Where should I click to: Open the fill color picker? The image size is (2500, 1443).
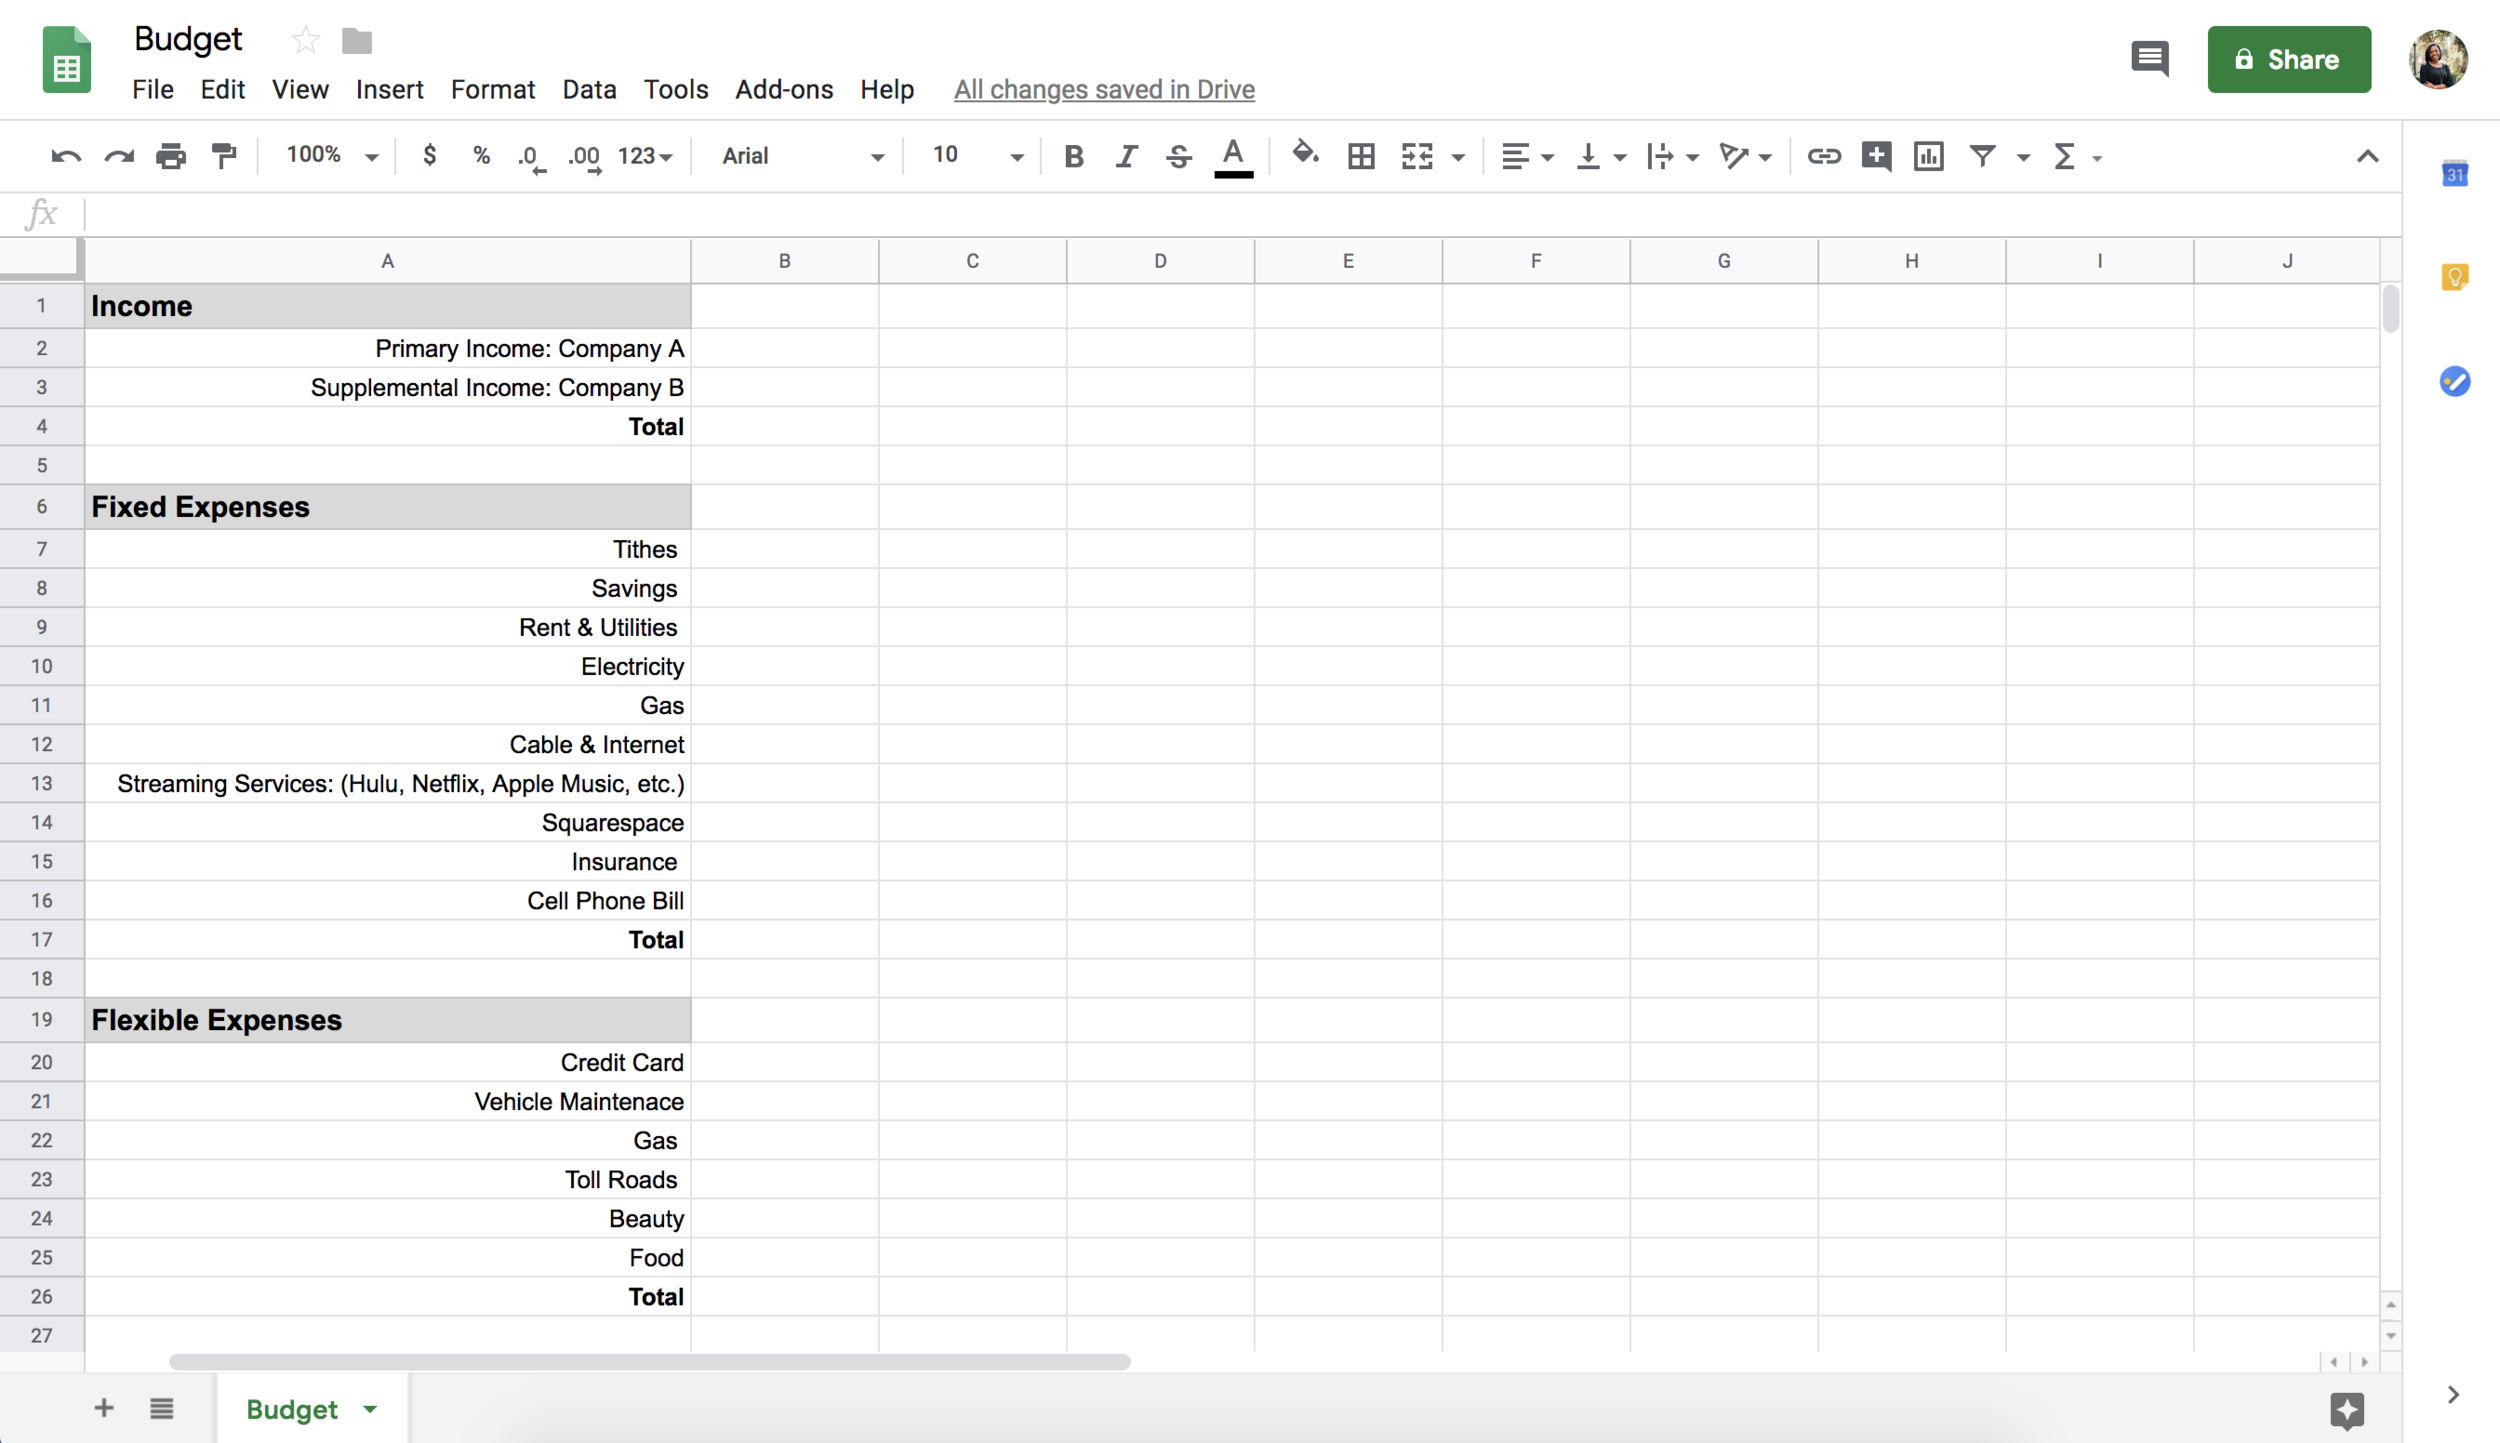point(1304,155)
